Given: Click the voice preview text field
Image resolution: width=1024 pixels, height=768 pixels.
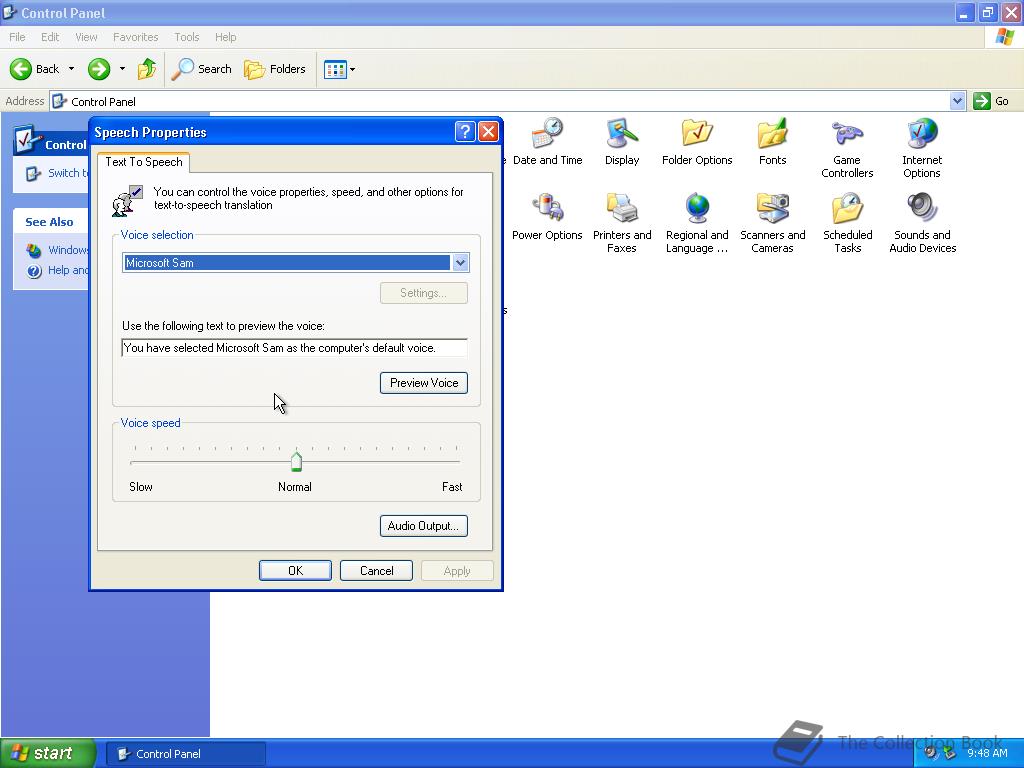Looking at the screenshot, I should 295,348.
